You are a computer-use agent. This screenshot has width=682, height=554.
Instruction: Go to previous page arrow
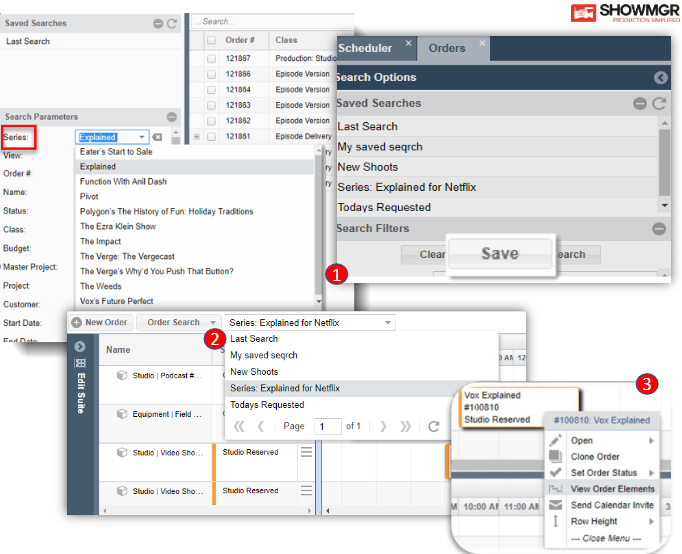click(261, 426)
